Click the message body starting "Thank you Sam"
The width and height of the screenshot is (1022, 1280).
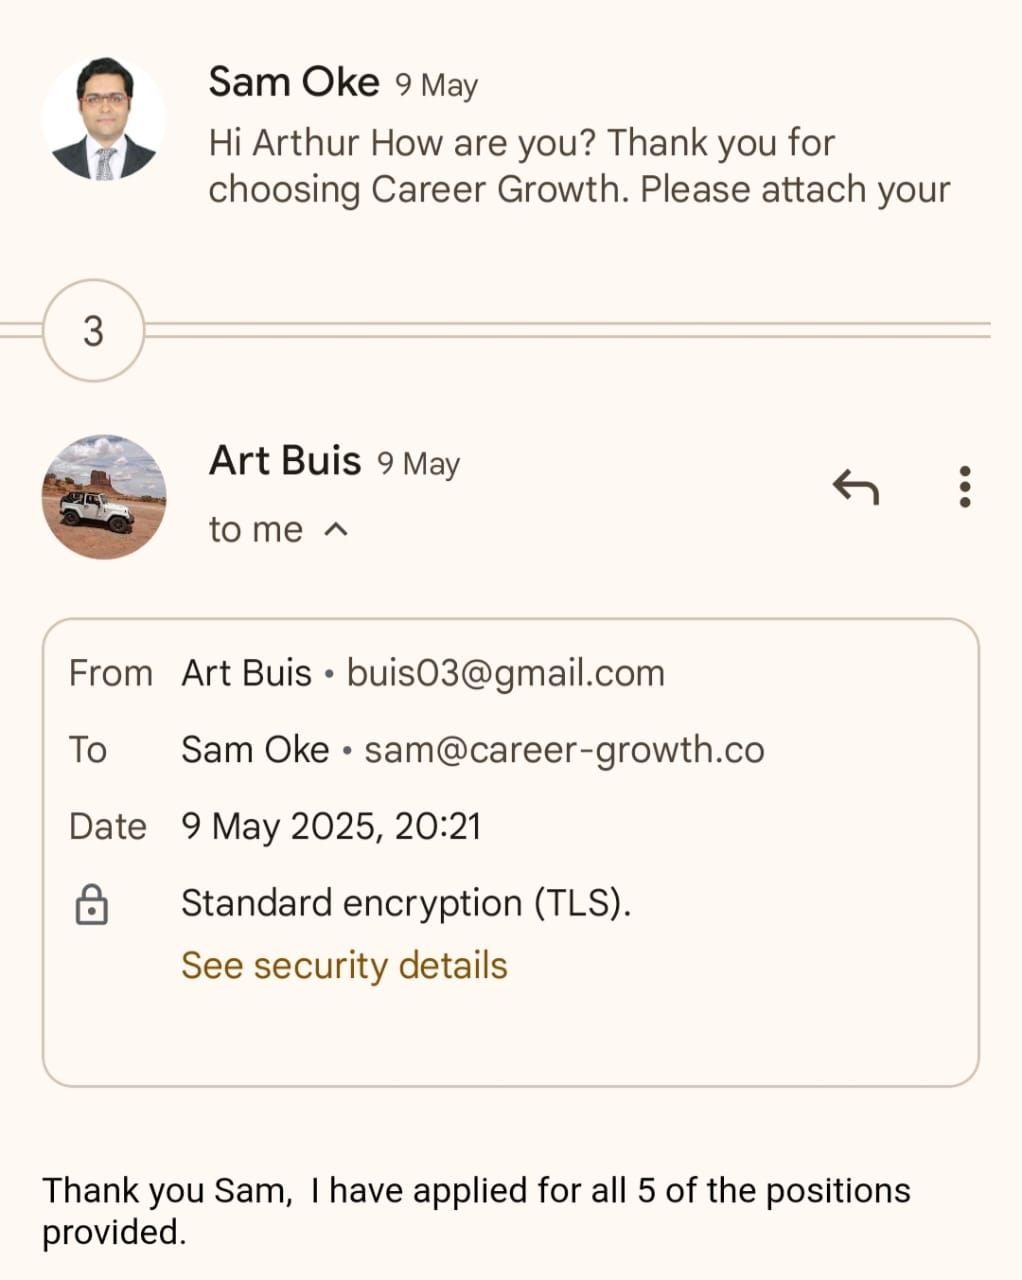[x=476, y=1210]
